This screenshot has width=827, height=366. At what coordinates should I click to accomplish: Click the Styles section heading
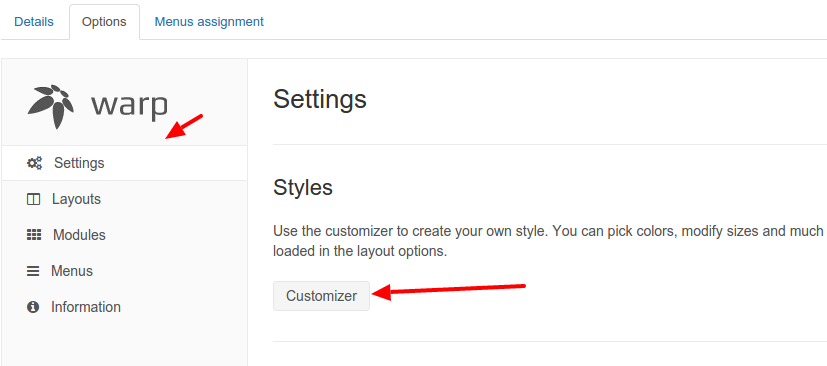click(303, 187)
